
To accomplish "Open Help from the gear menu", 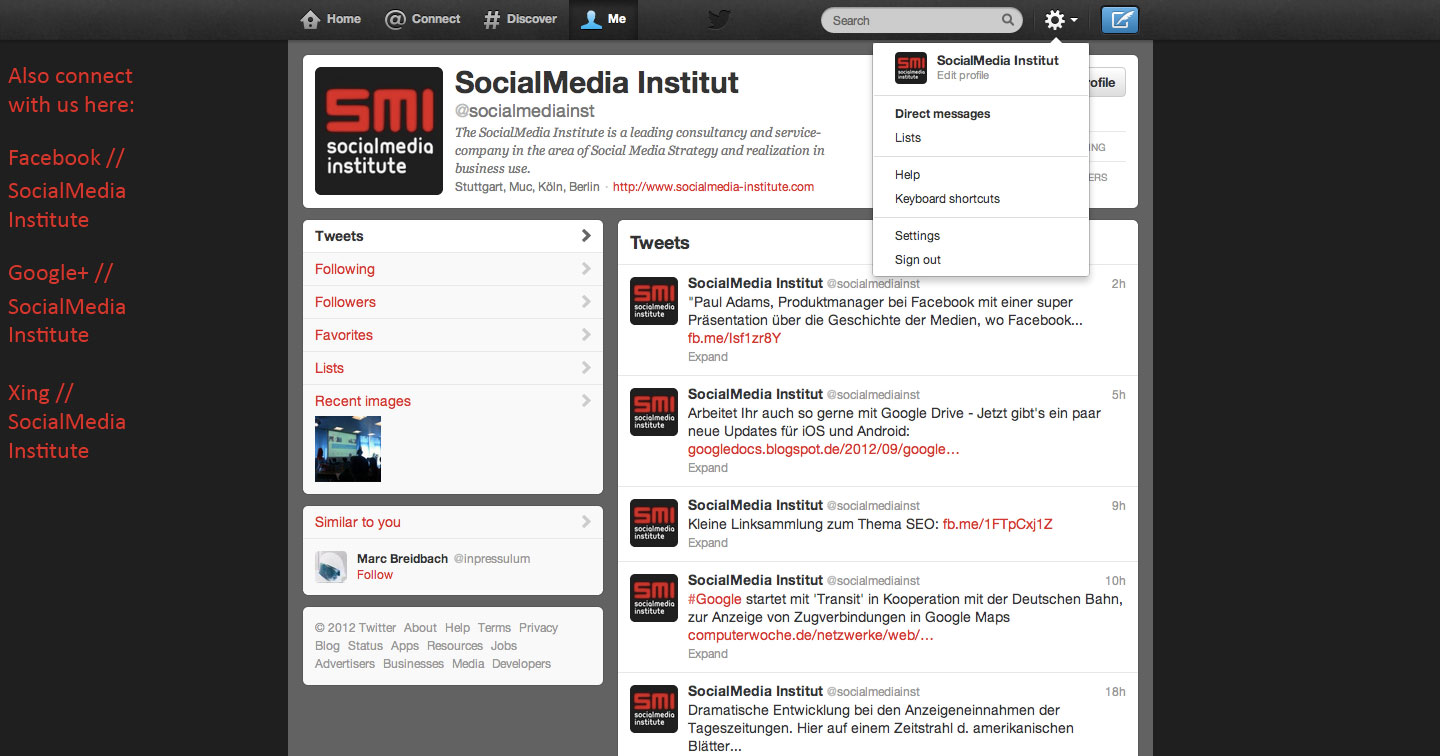I will 907,175.
